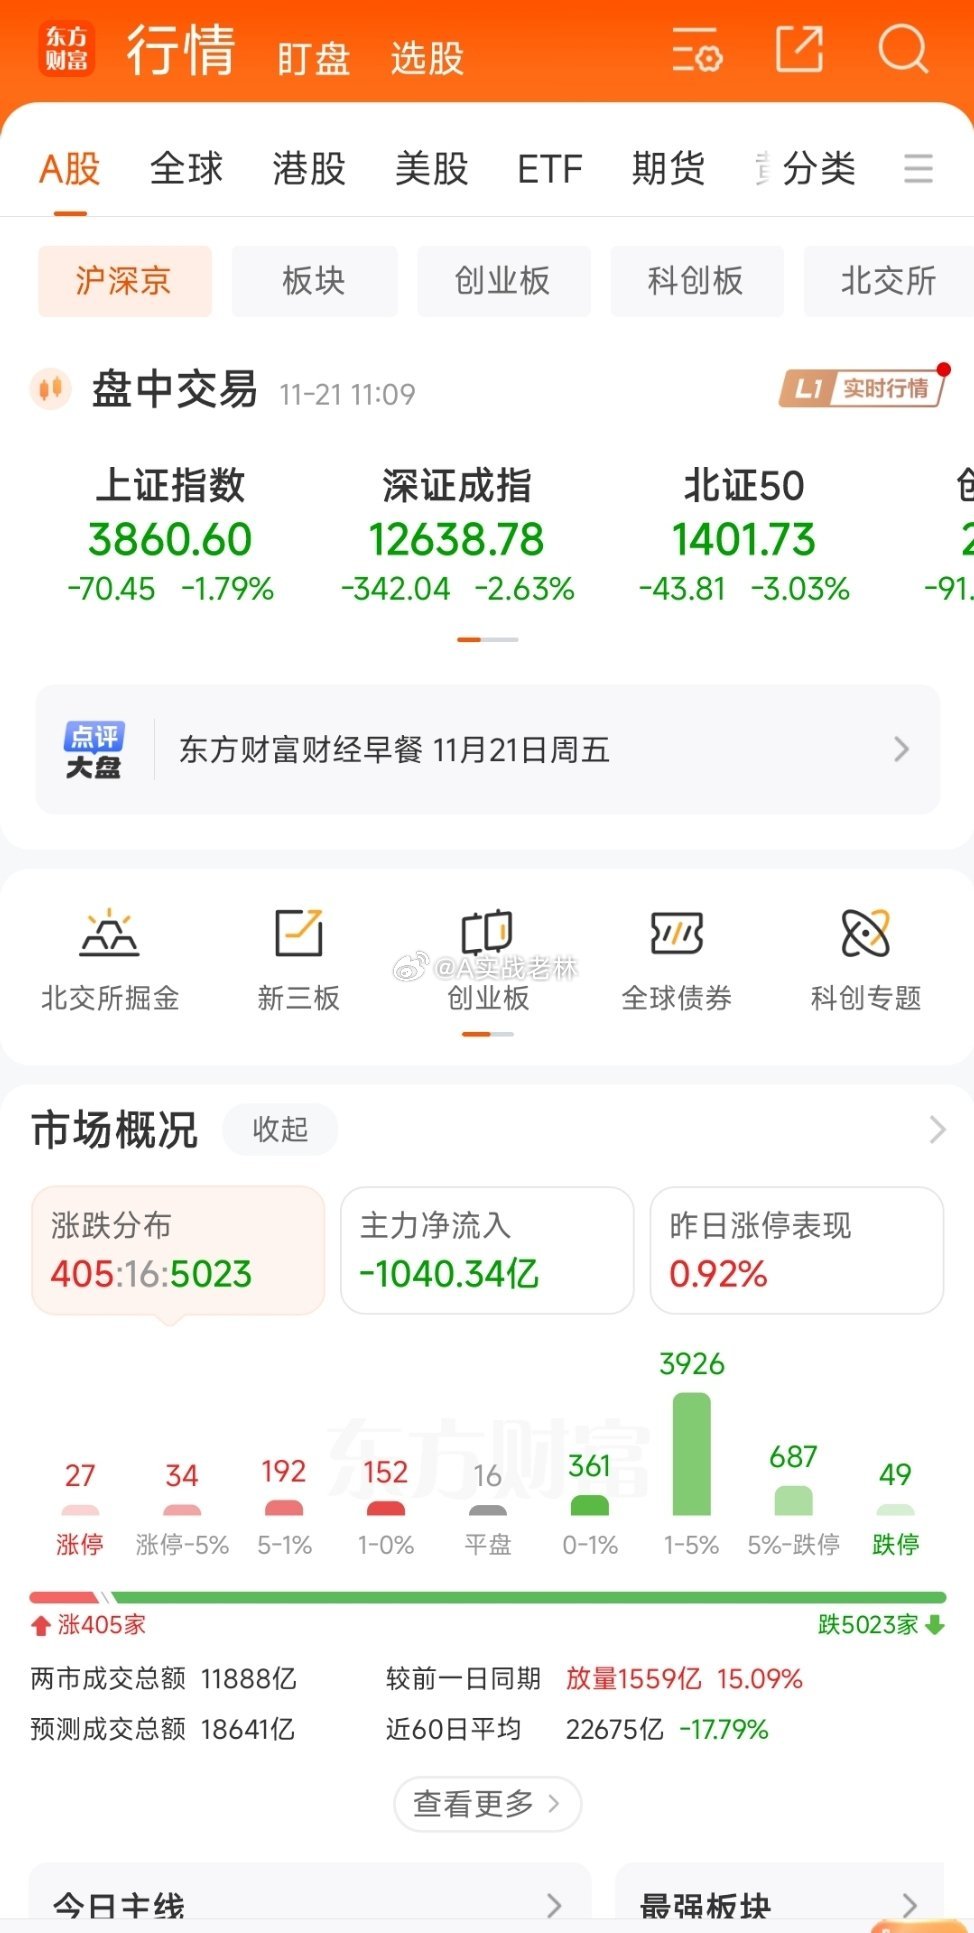Tap the 3926 green 1-5% bar
This screenshot has height=1933, width=974.
(x=692, y=1453)
